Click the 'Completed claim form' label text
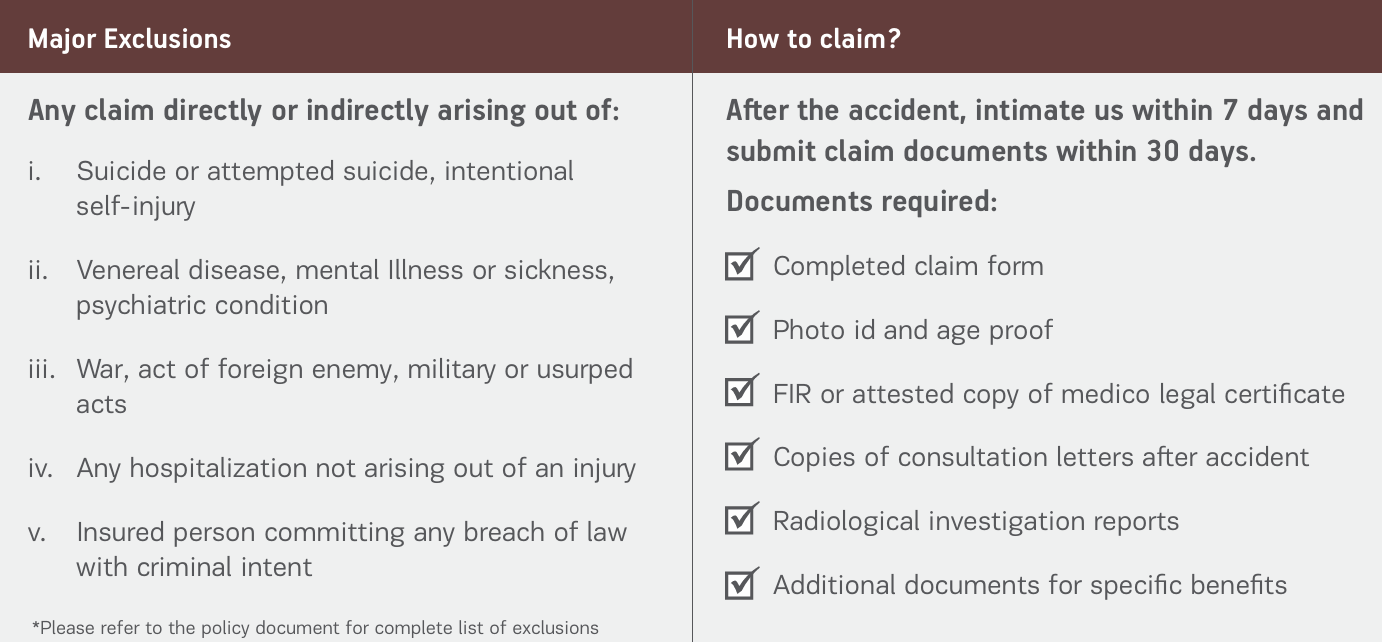 coord(908,266)
